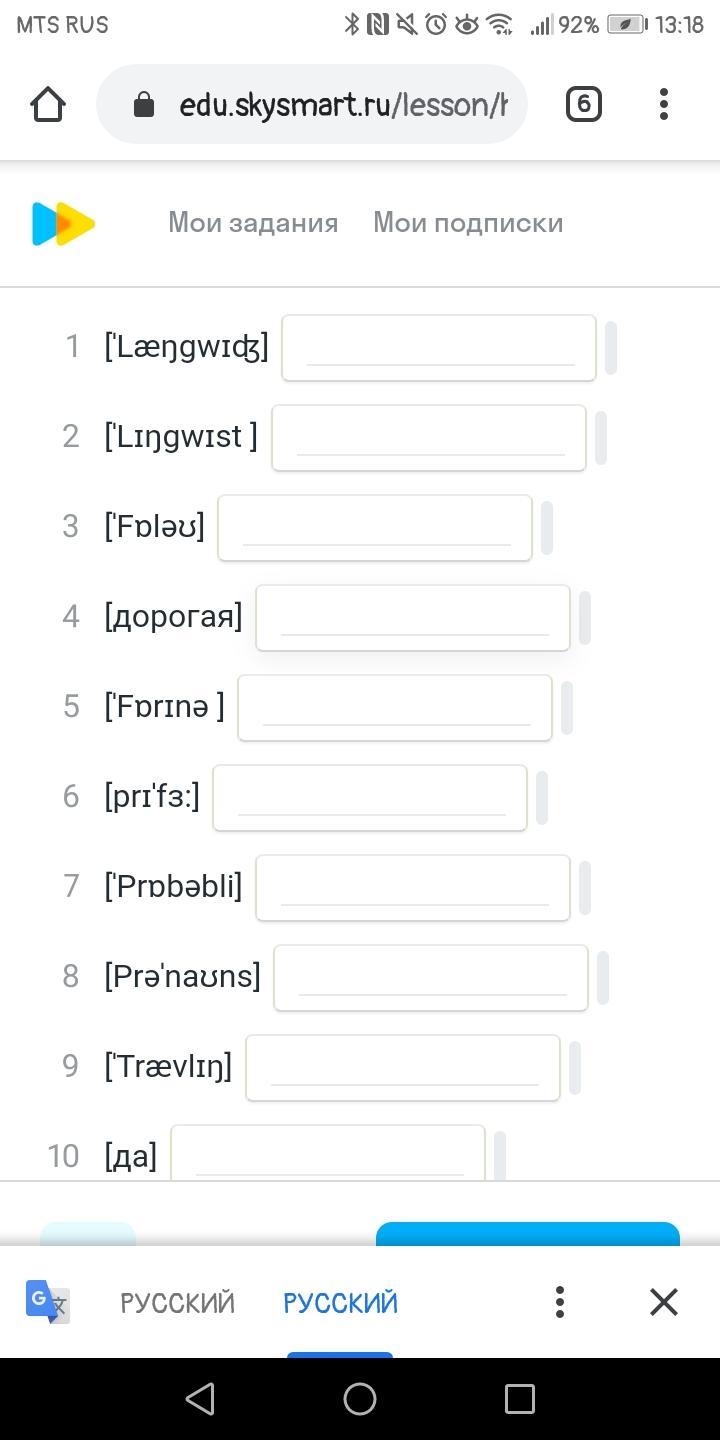The width and height of the screenshot is (720, 1440).
Task: Close the translation bar
Action: pos(664,1302)
